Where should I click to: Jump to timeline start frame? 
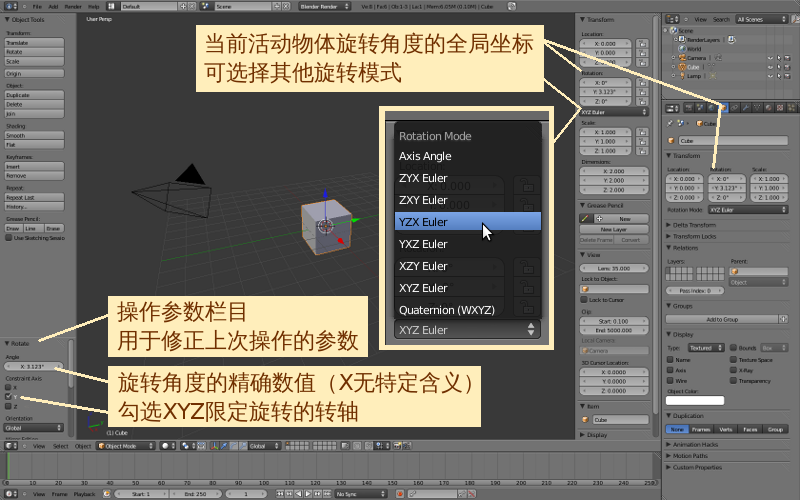coord(280,494)
